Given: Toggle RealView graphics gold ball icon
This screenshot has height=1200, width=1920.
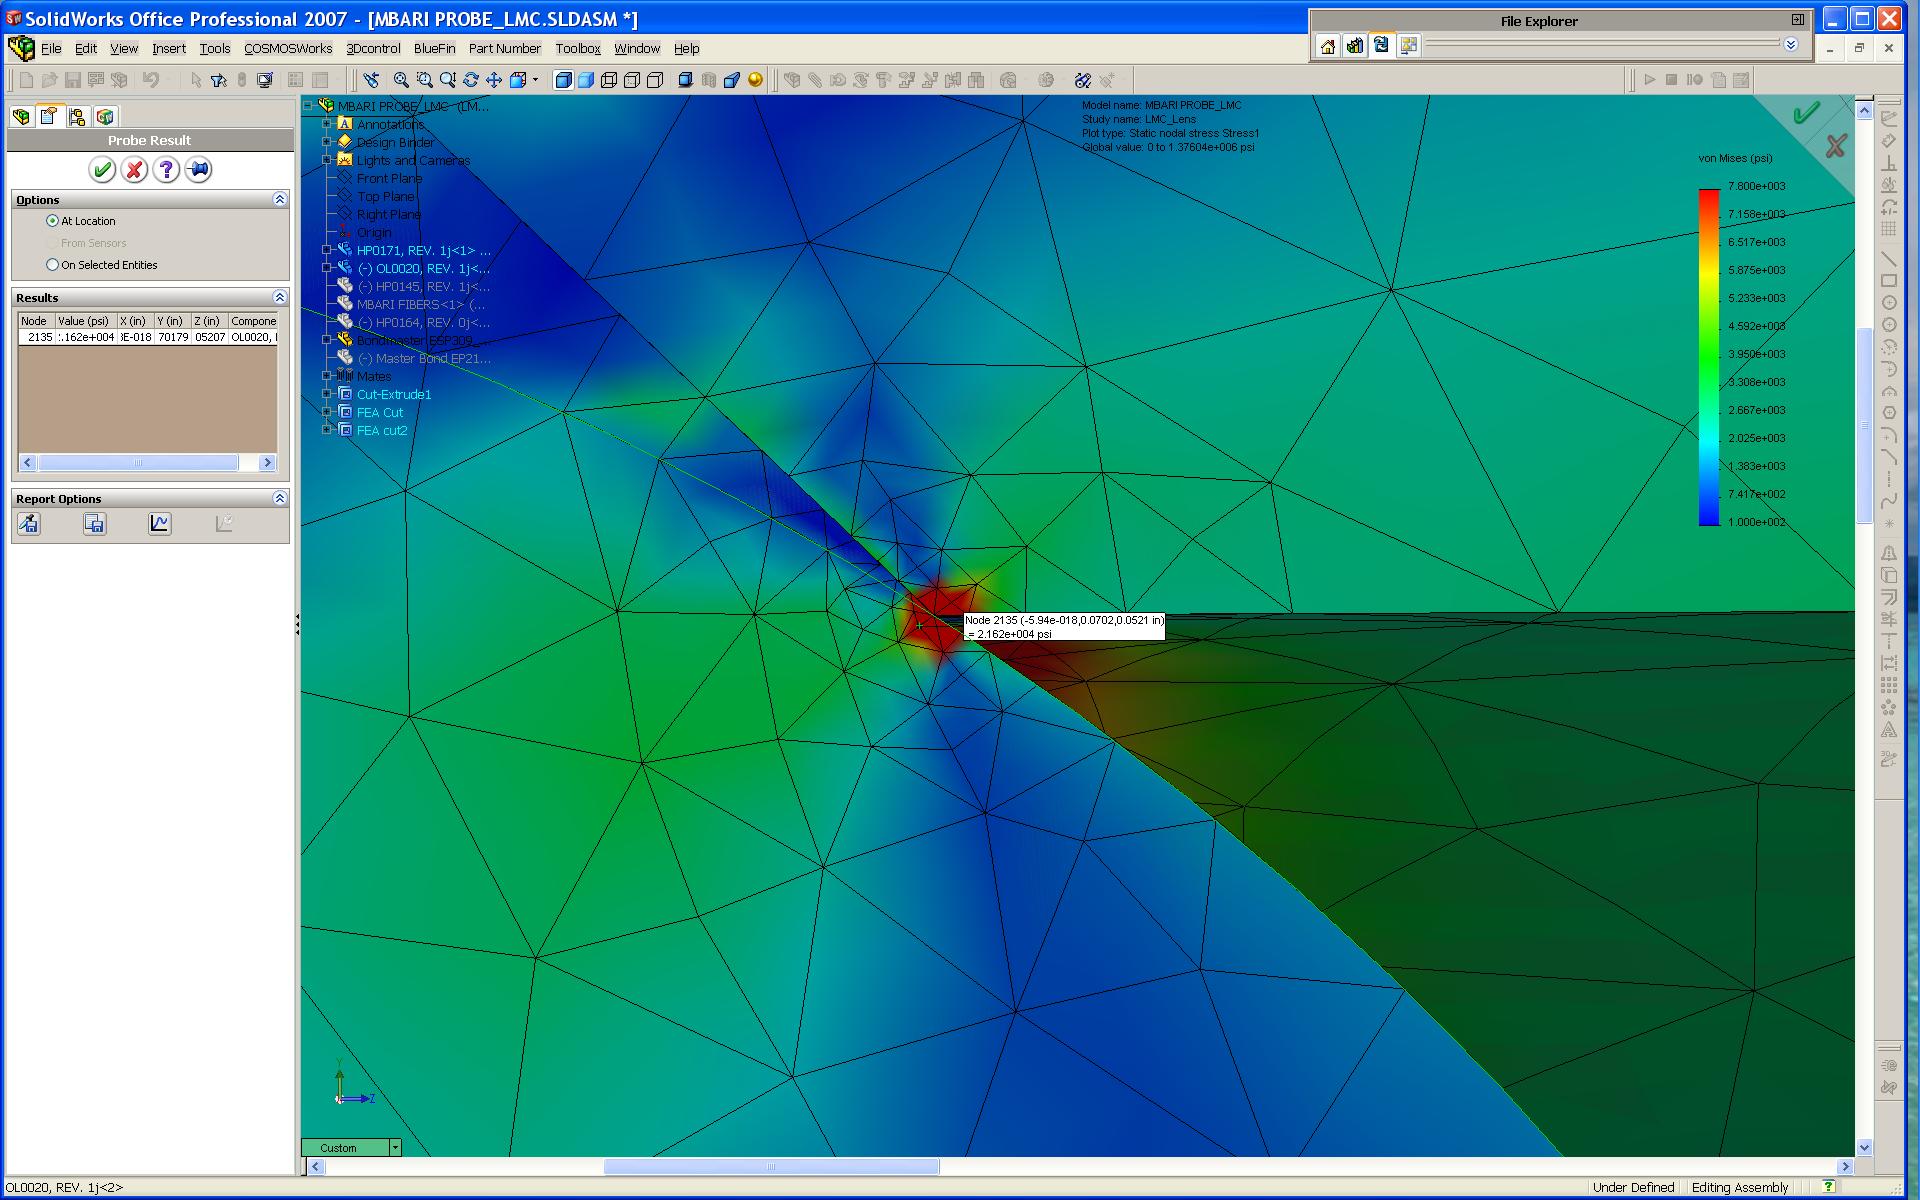Looking at the screenshot, I should coord(755,80).
